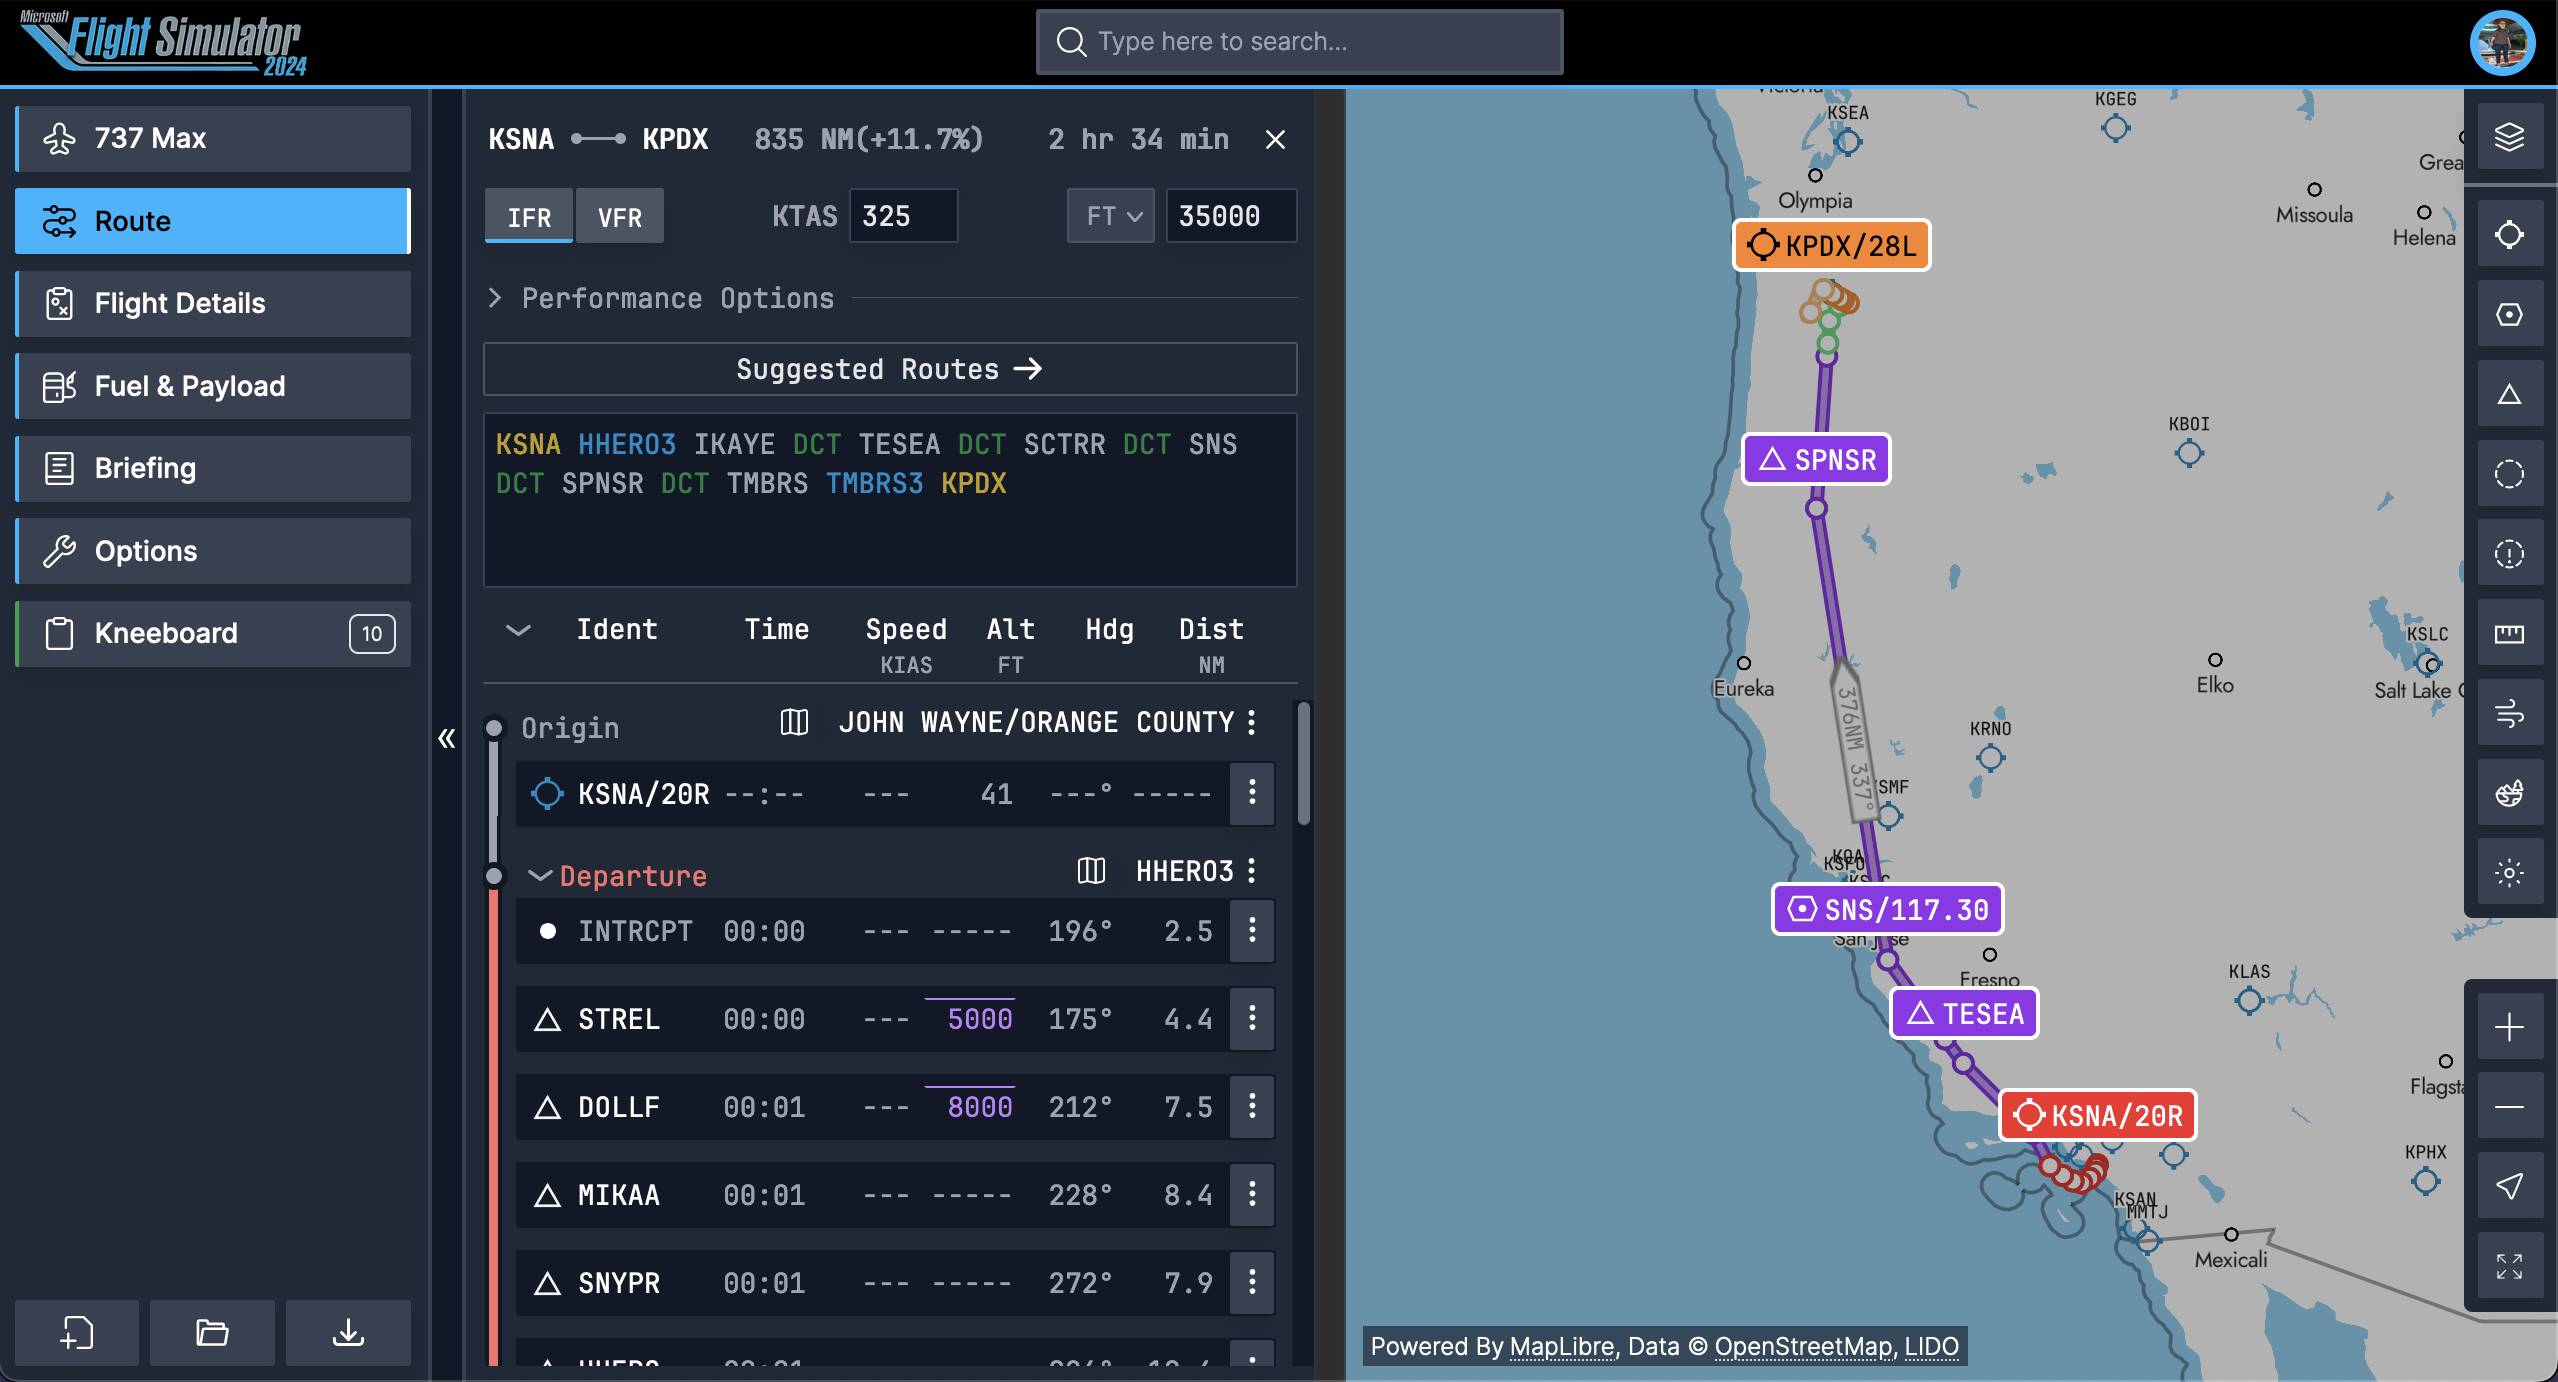
Task: Open OpenStreetMap attribution link
Action: pyautogui.click(x=1803, y=1346)
